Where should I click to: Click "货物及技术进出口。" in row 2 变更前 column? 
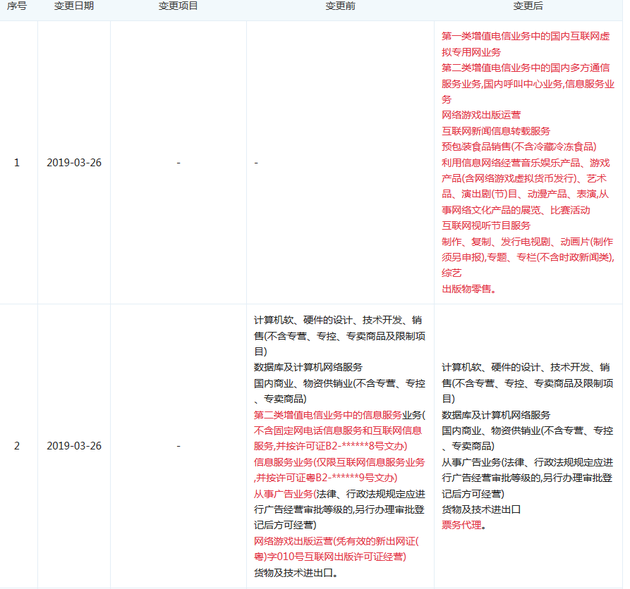point(295,573)
